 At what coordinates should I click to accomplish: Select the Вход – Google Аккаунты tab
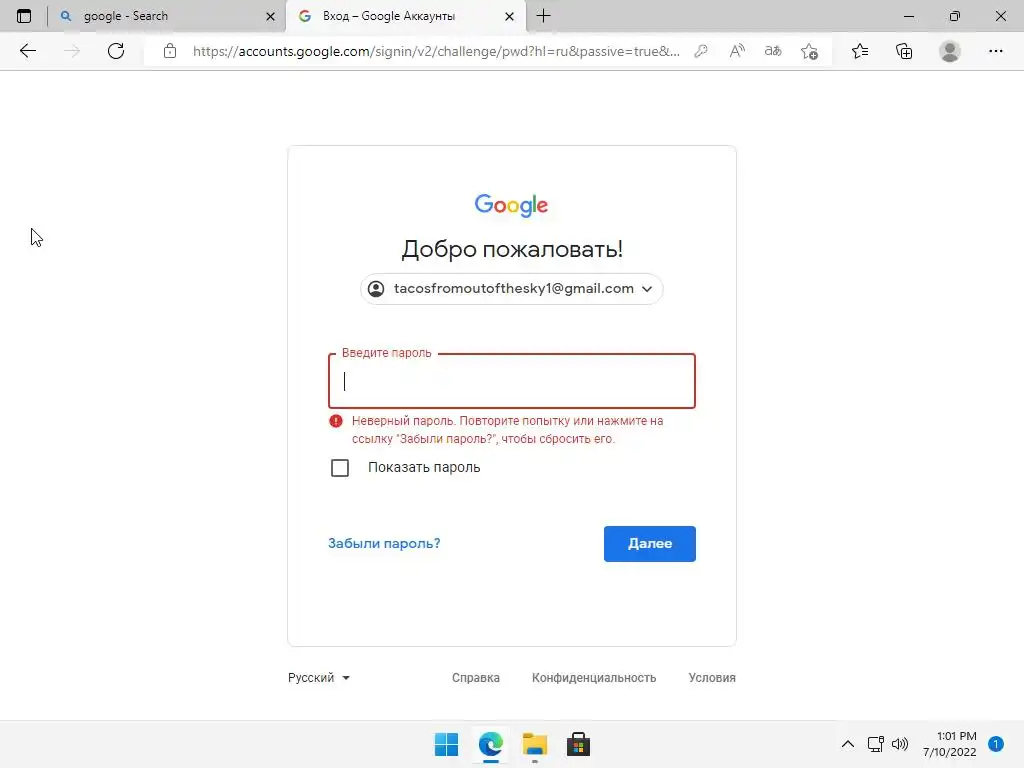tap(405, 16)
